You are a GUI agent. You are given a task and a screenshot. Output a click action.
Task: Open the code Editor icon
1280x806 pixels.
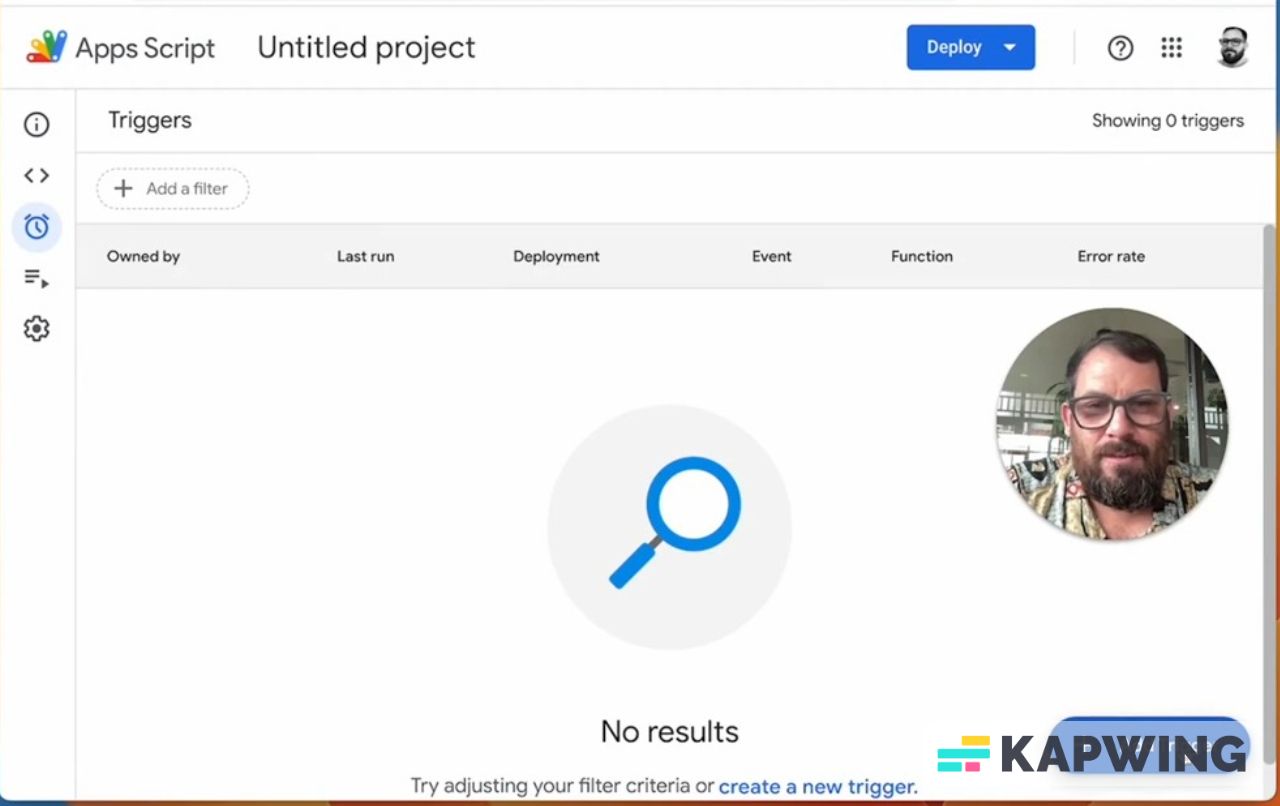click(x=37, y=176)
